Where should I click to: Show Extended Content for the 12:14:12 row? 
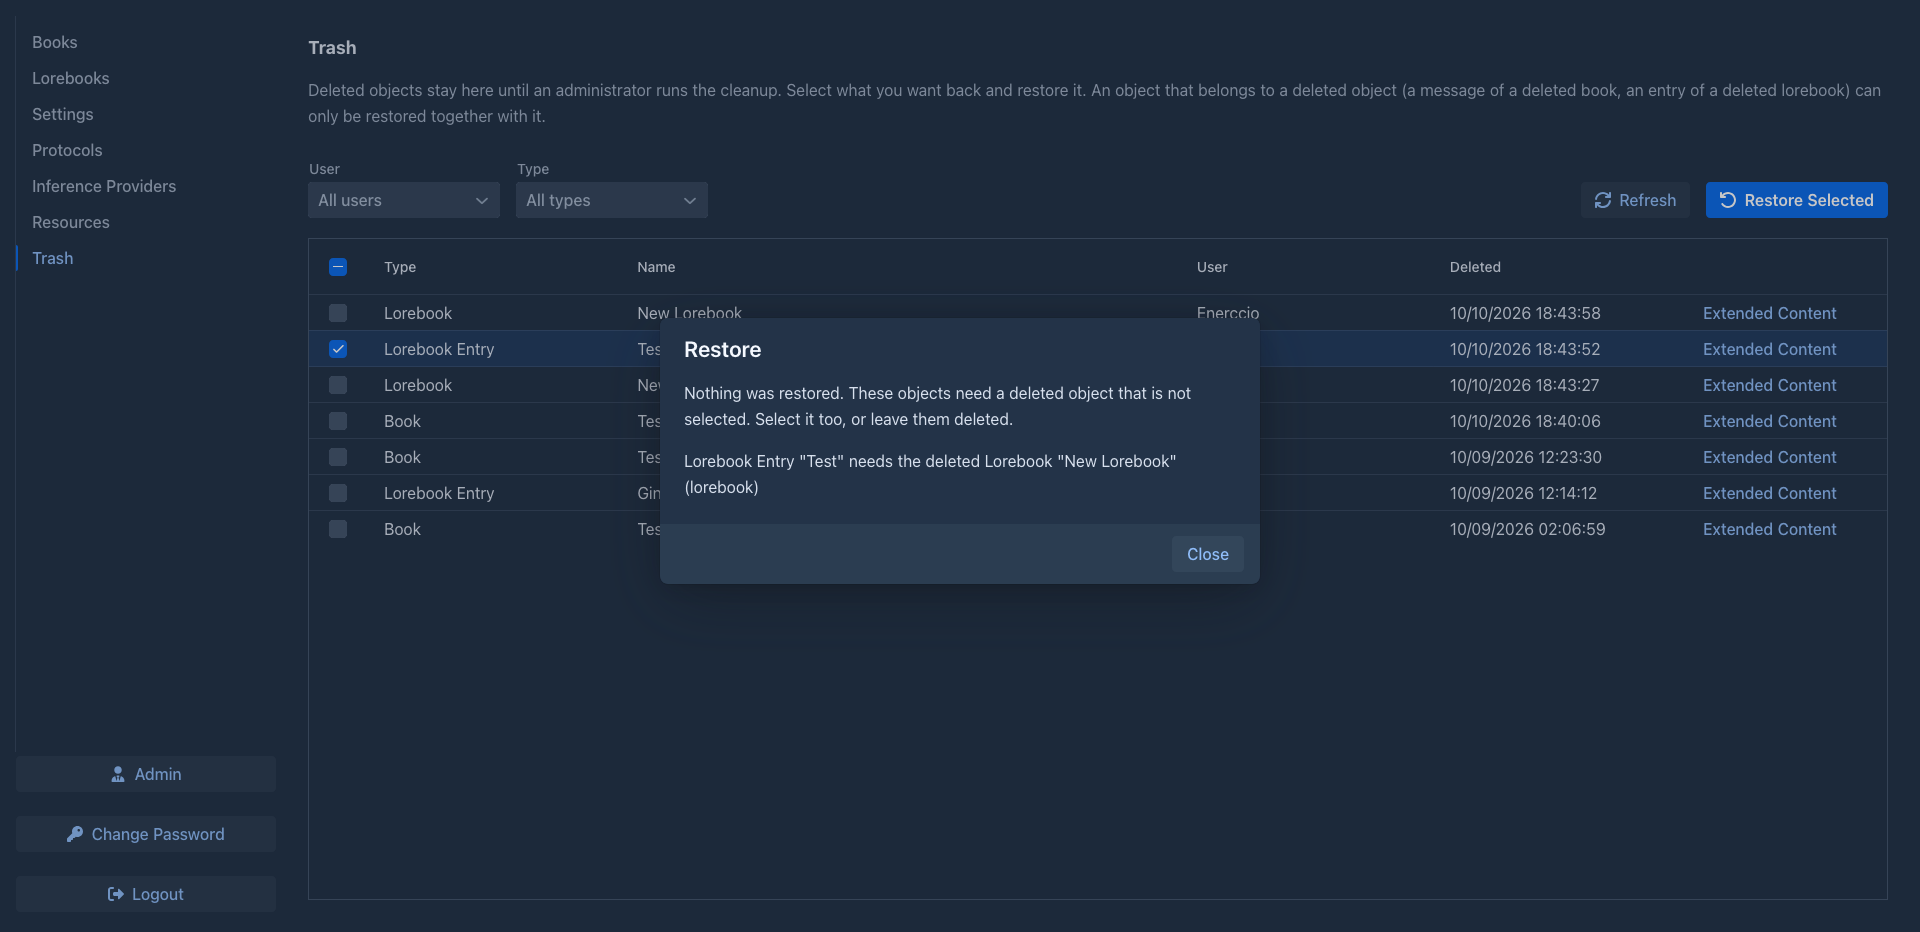(1769, 493)
